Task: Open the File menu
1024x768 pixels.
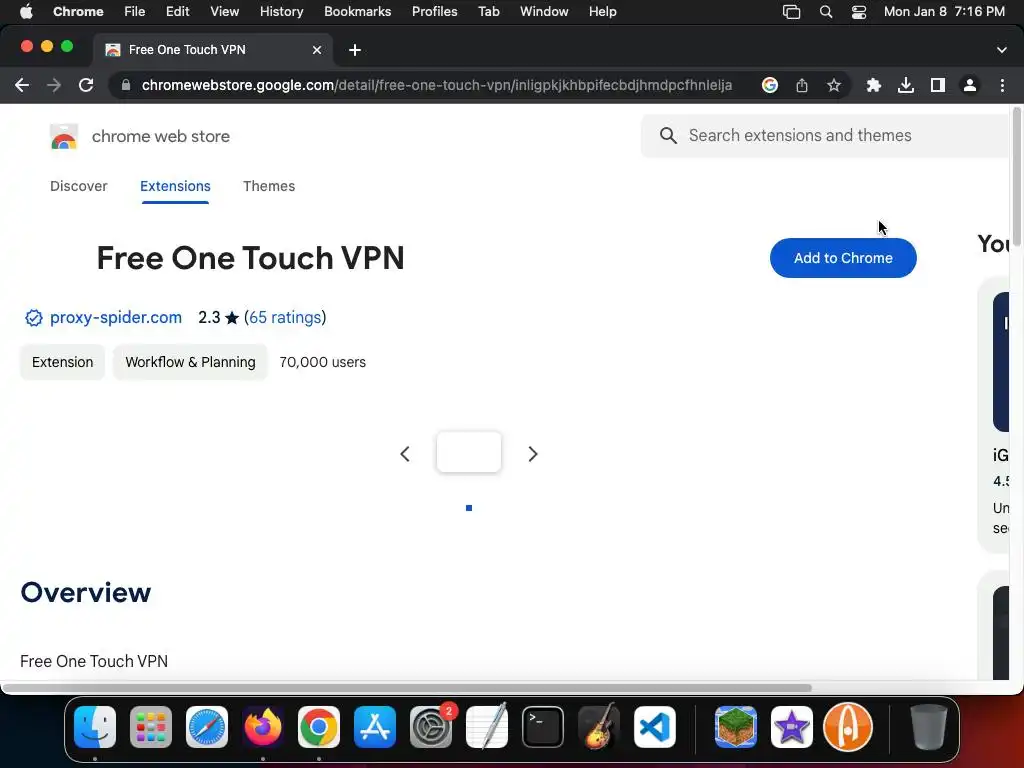Action: [135, 12]
